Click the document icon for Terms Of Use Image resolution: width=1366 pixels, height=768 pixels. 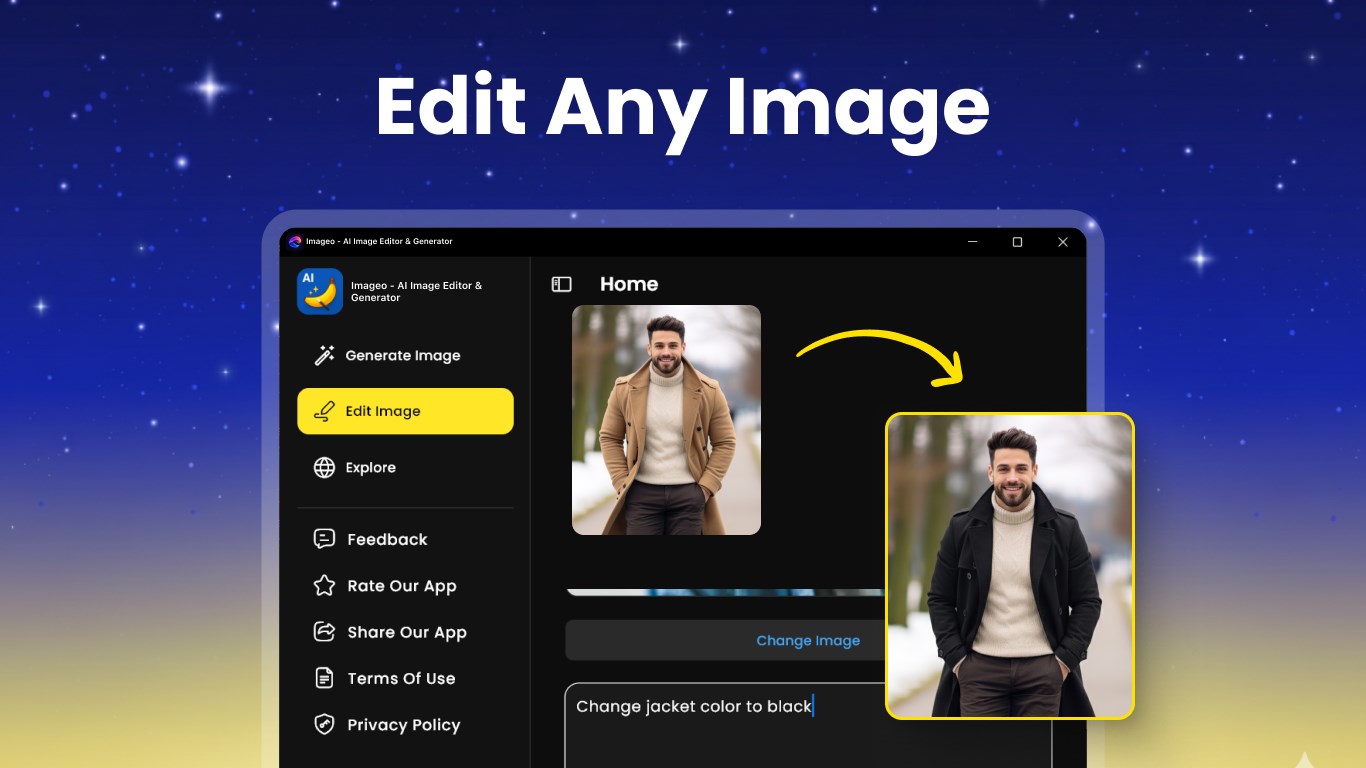[x=324, y=678]
